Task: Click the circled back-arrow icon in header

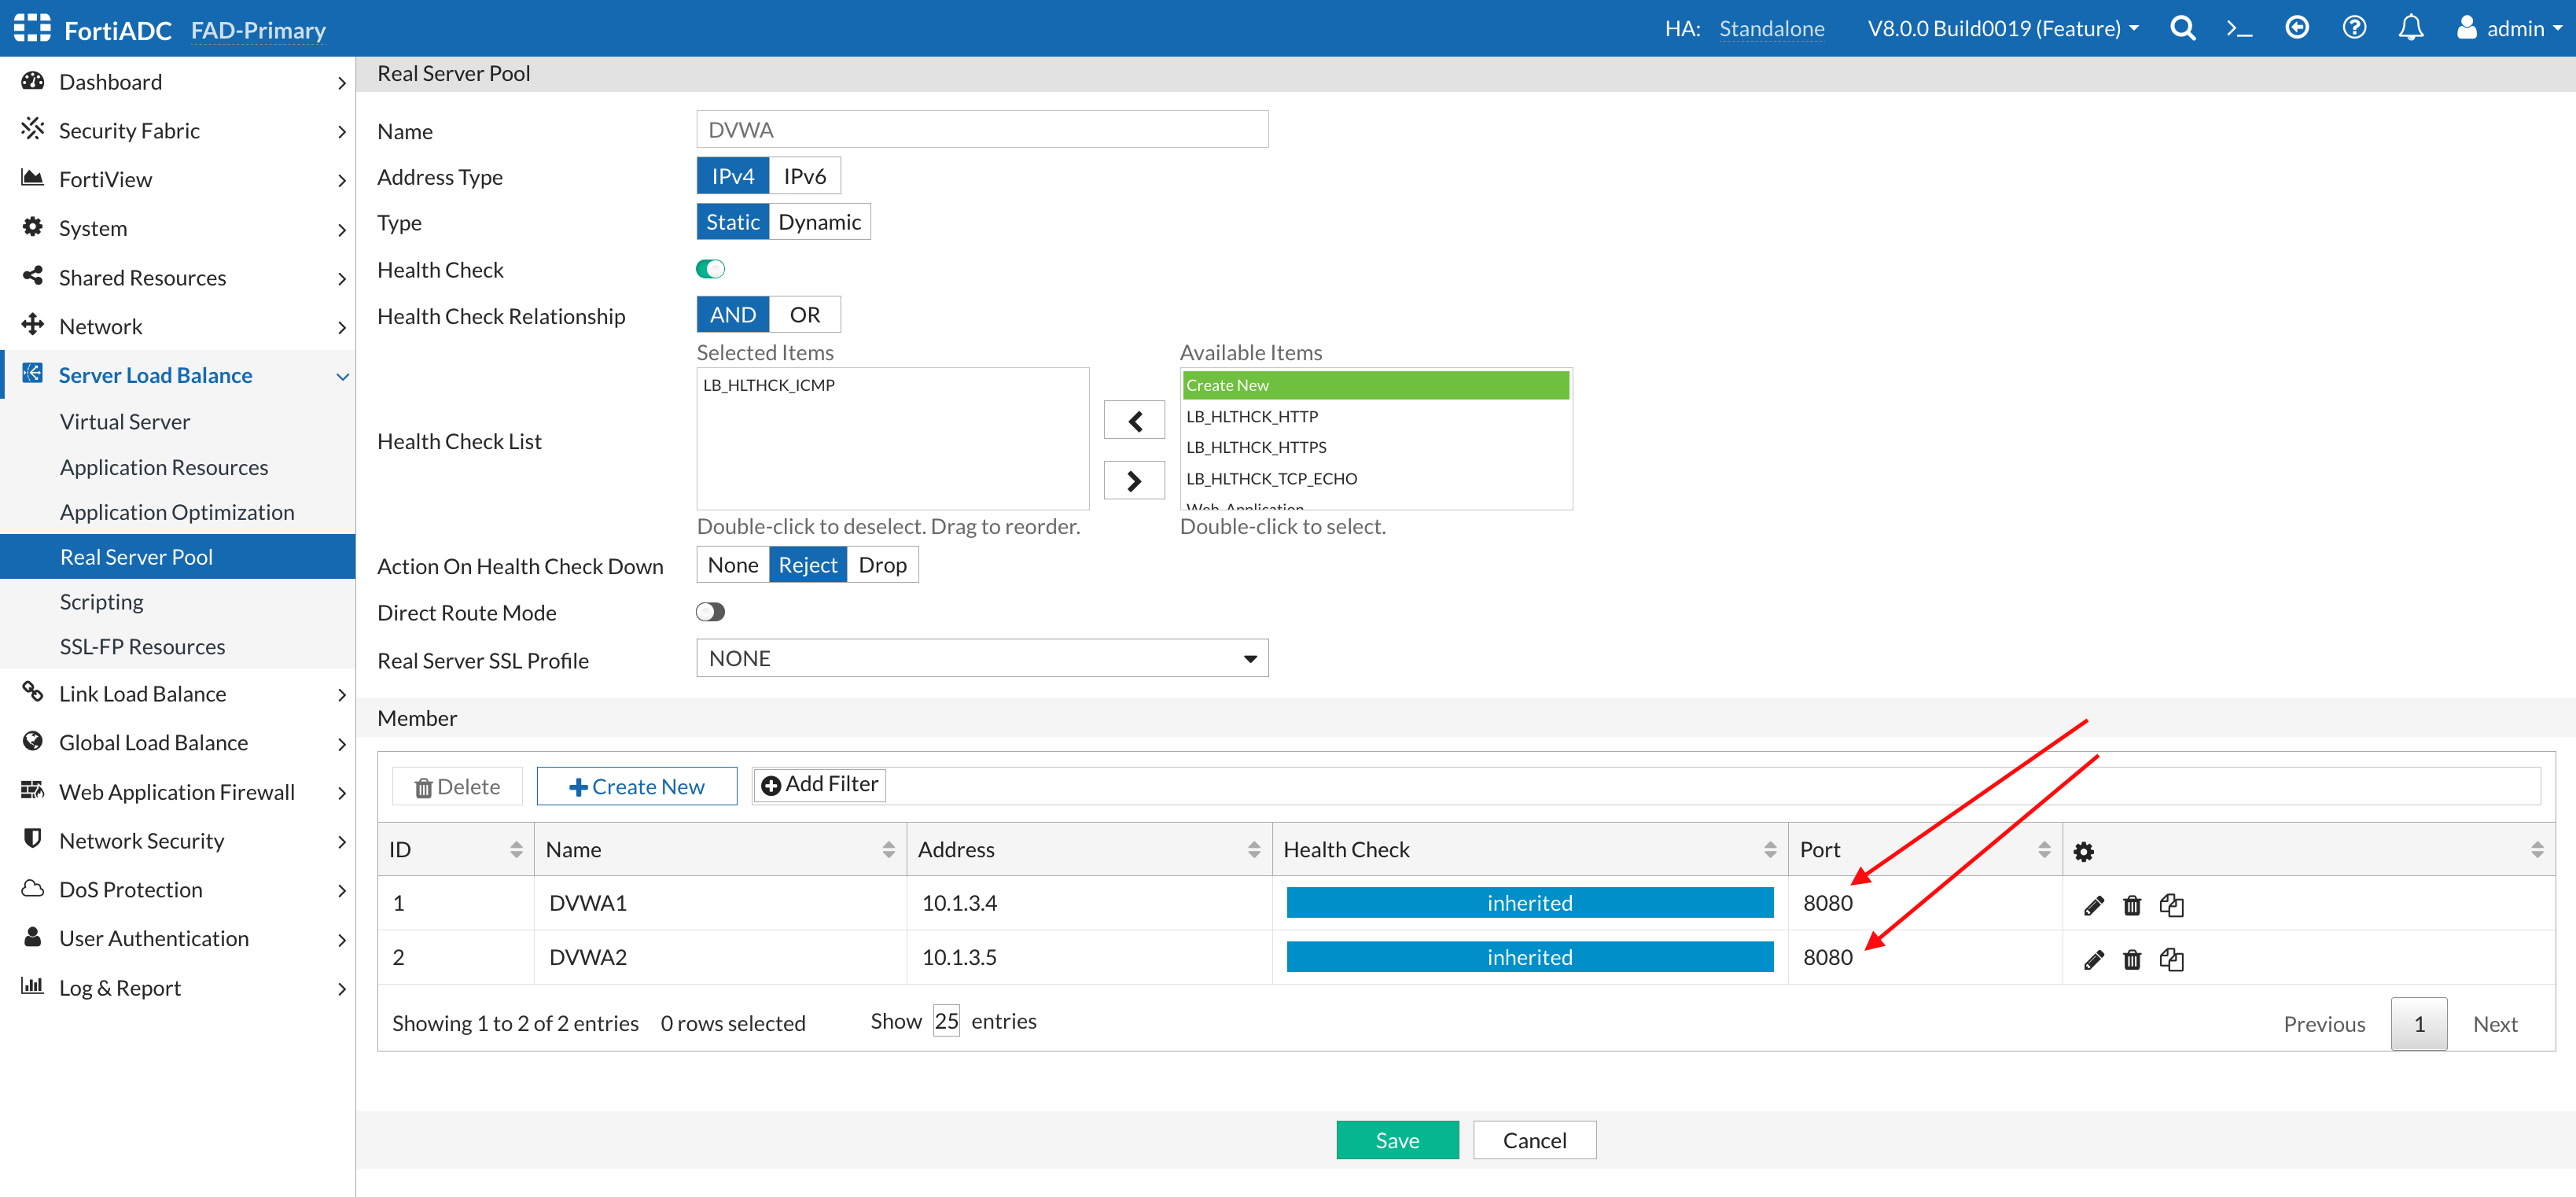Action: coord(2297,28)
